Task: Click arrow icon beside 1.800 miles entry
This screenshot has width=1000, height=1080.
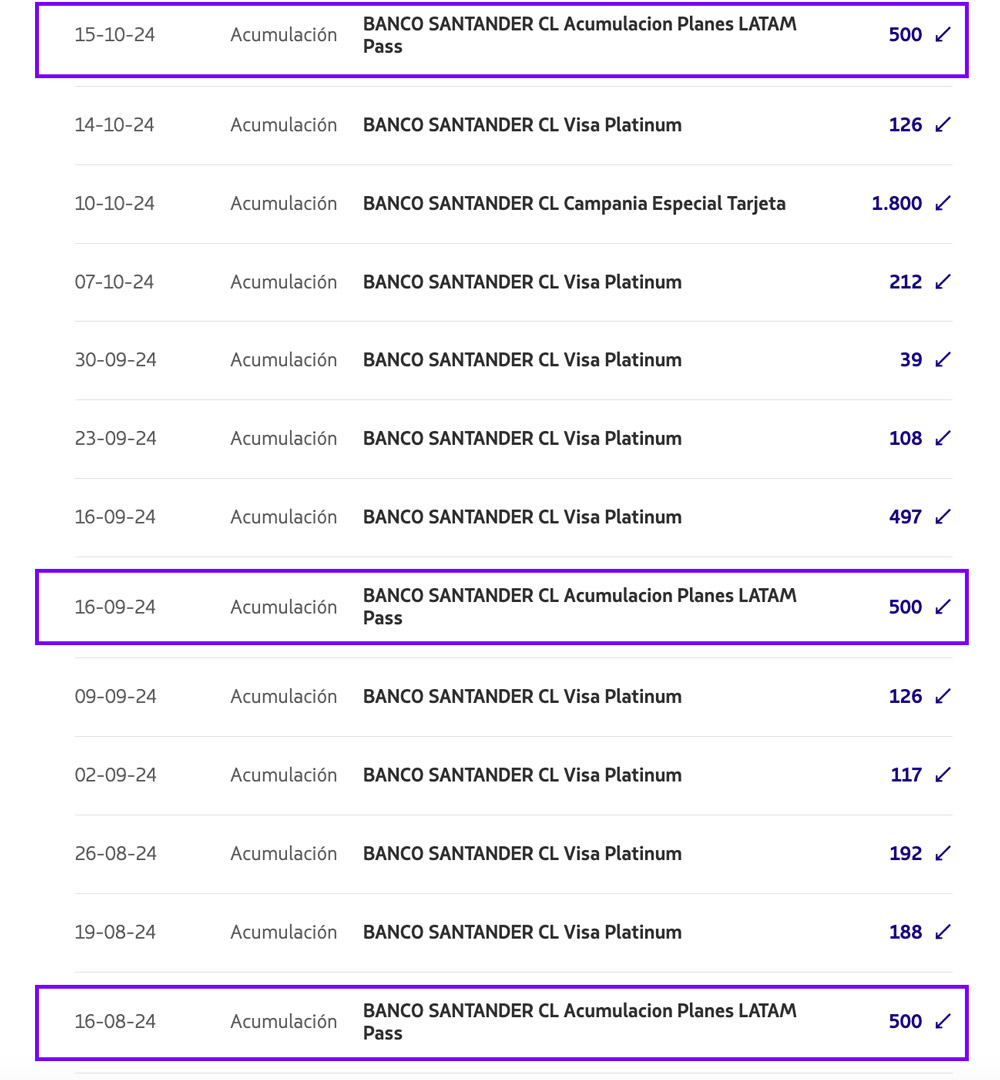Action: (x=943, y=203)
